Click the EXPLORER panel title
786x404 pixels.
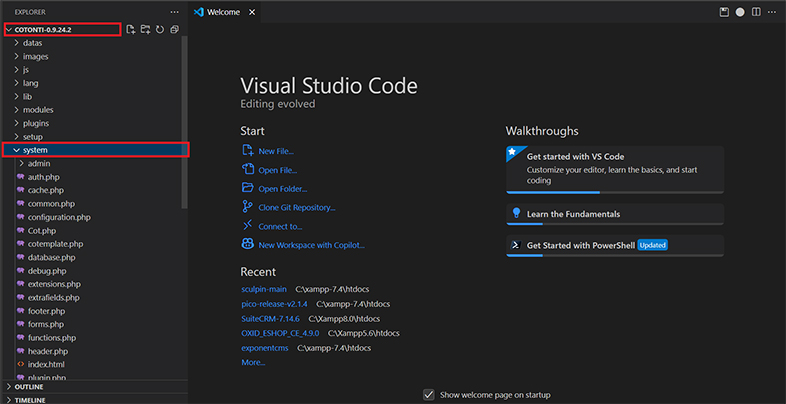[30, 12]
